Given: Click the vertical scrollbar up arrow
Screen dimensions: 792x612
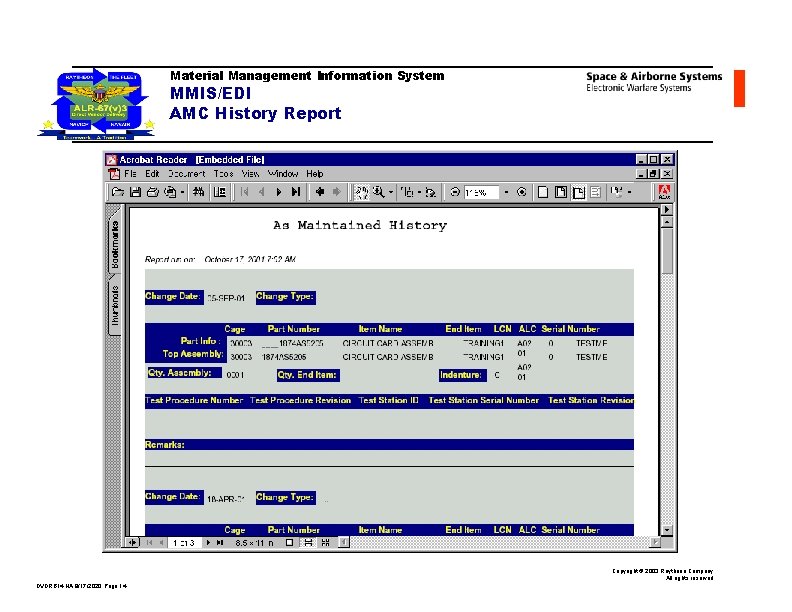Looking at the screenshot, I should 667,222.
